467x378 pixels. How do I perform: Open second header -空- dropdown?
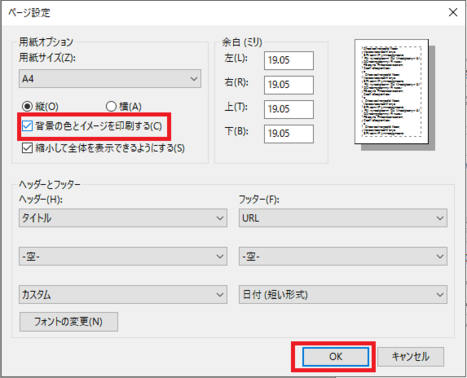click(123, 256)
